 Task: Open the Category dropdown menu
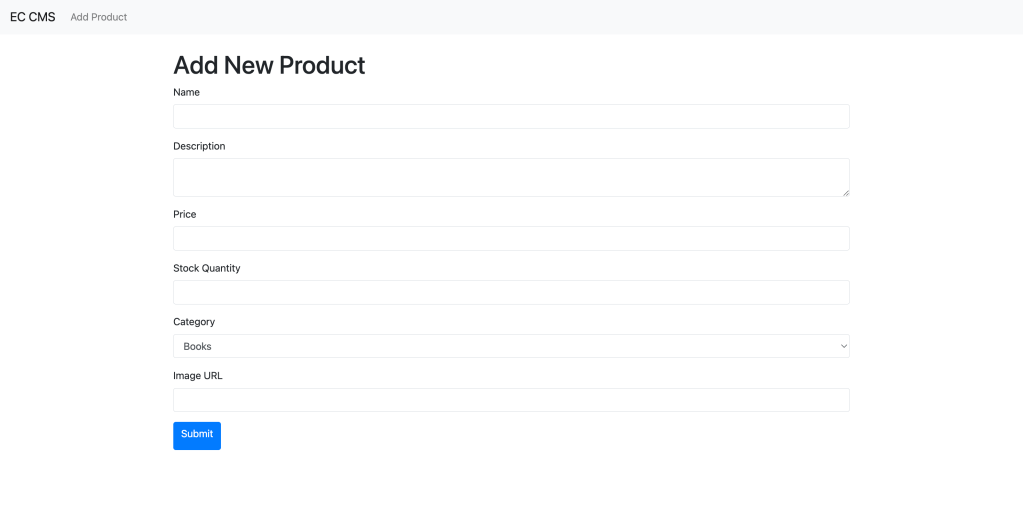511,347
